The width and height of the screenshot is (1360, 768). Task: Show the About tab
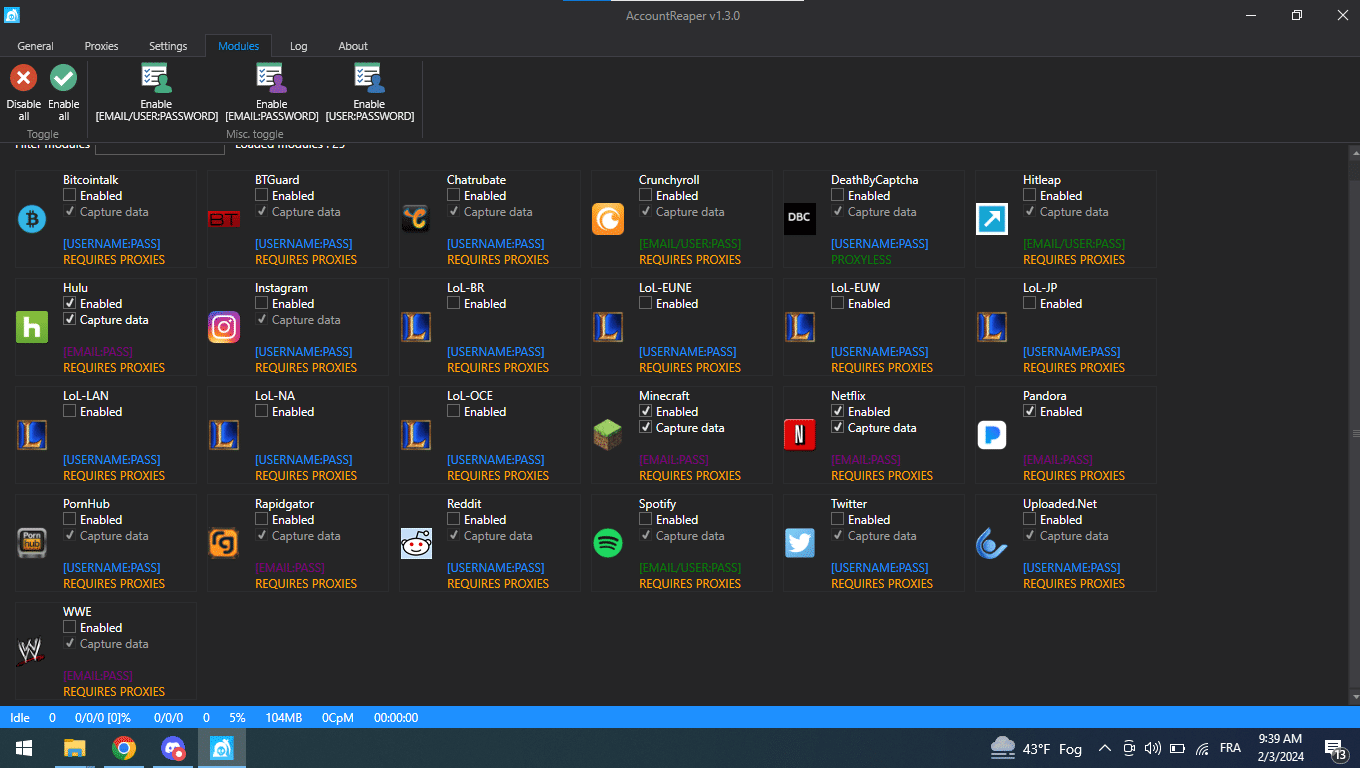353,46
